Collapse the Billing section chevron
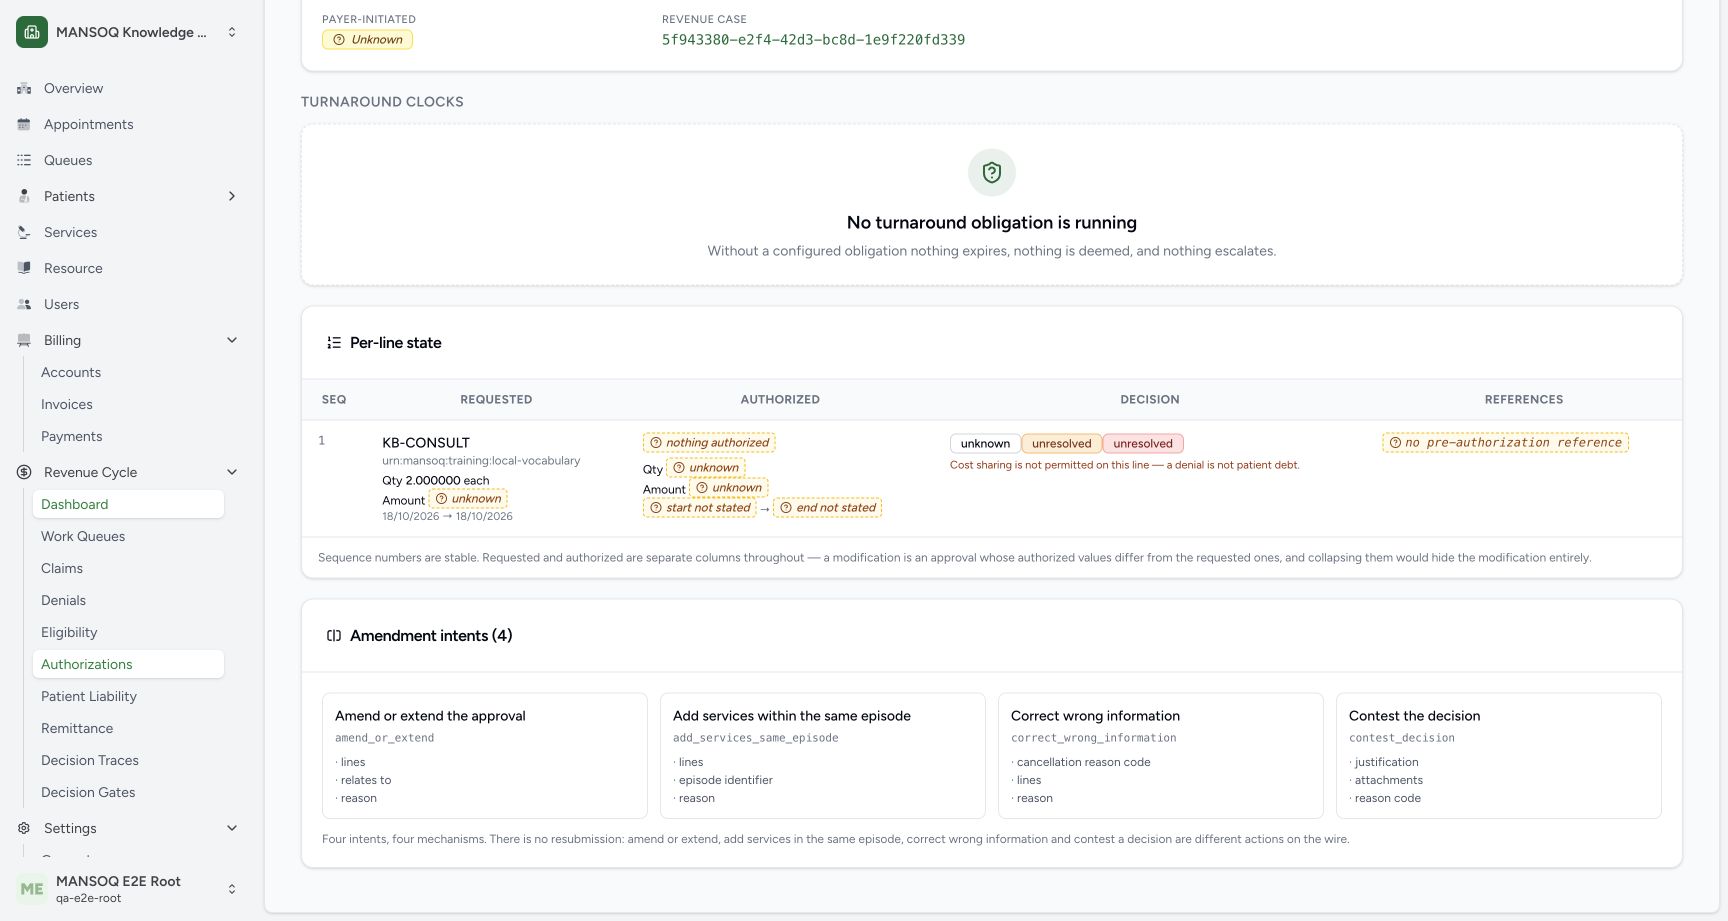This screenshot has width=1728, height=921. pyautogui.click(x=232, y=341)
